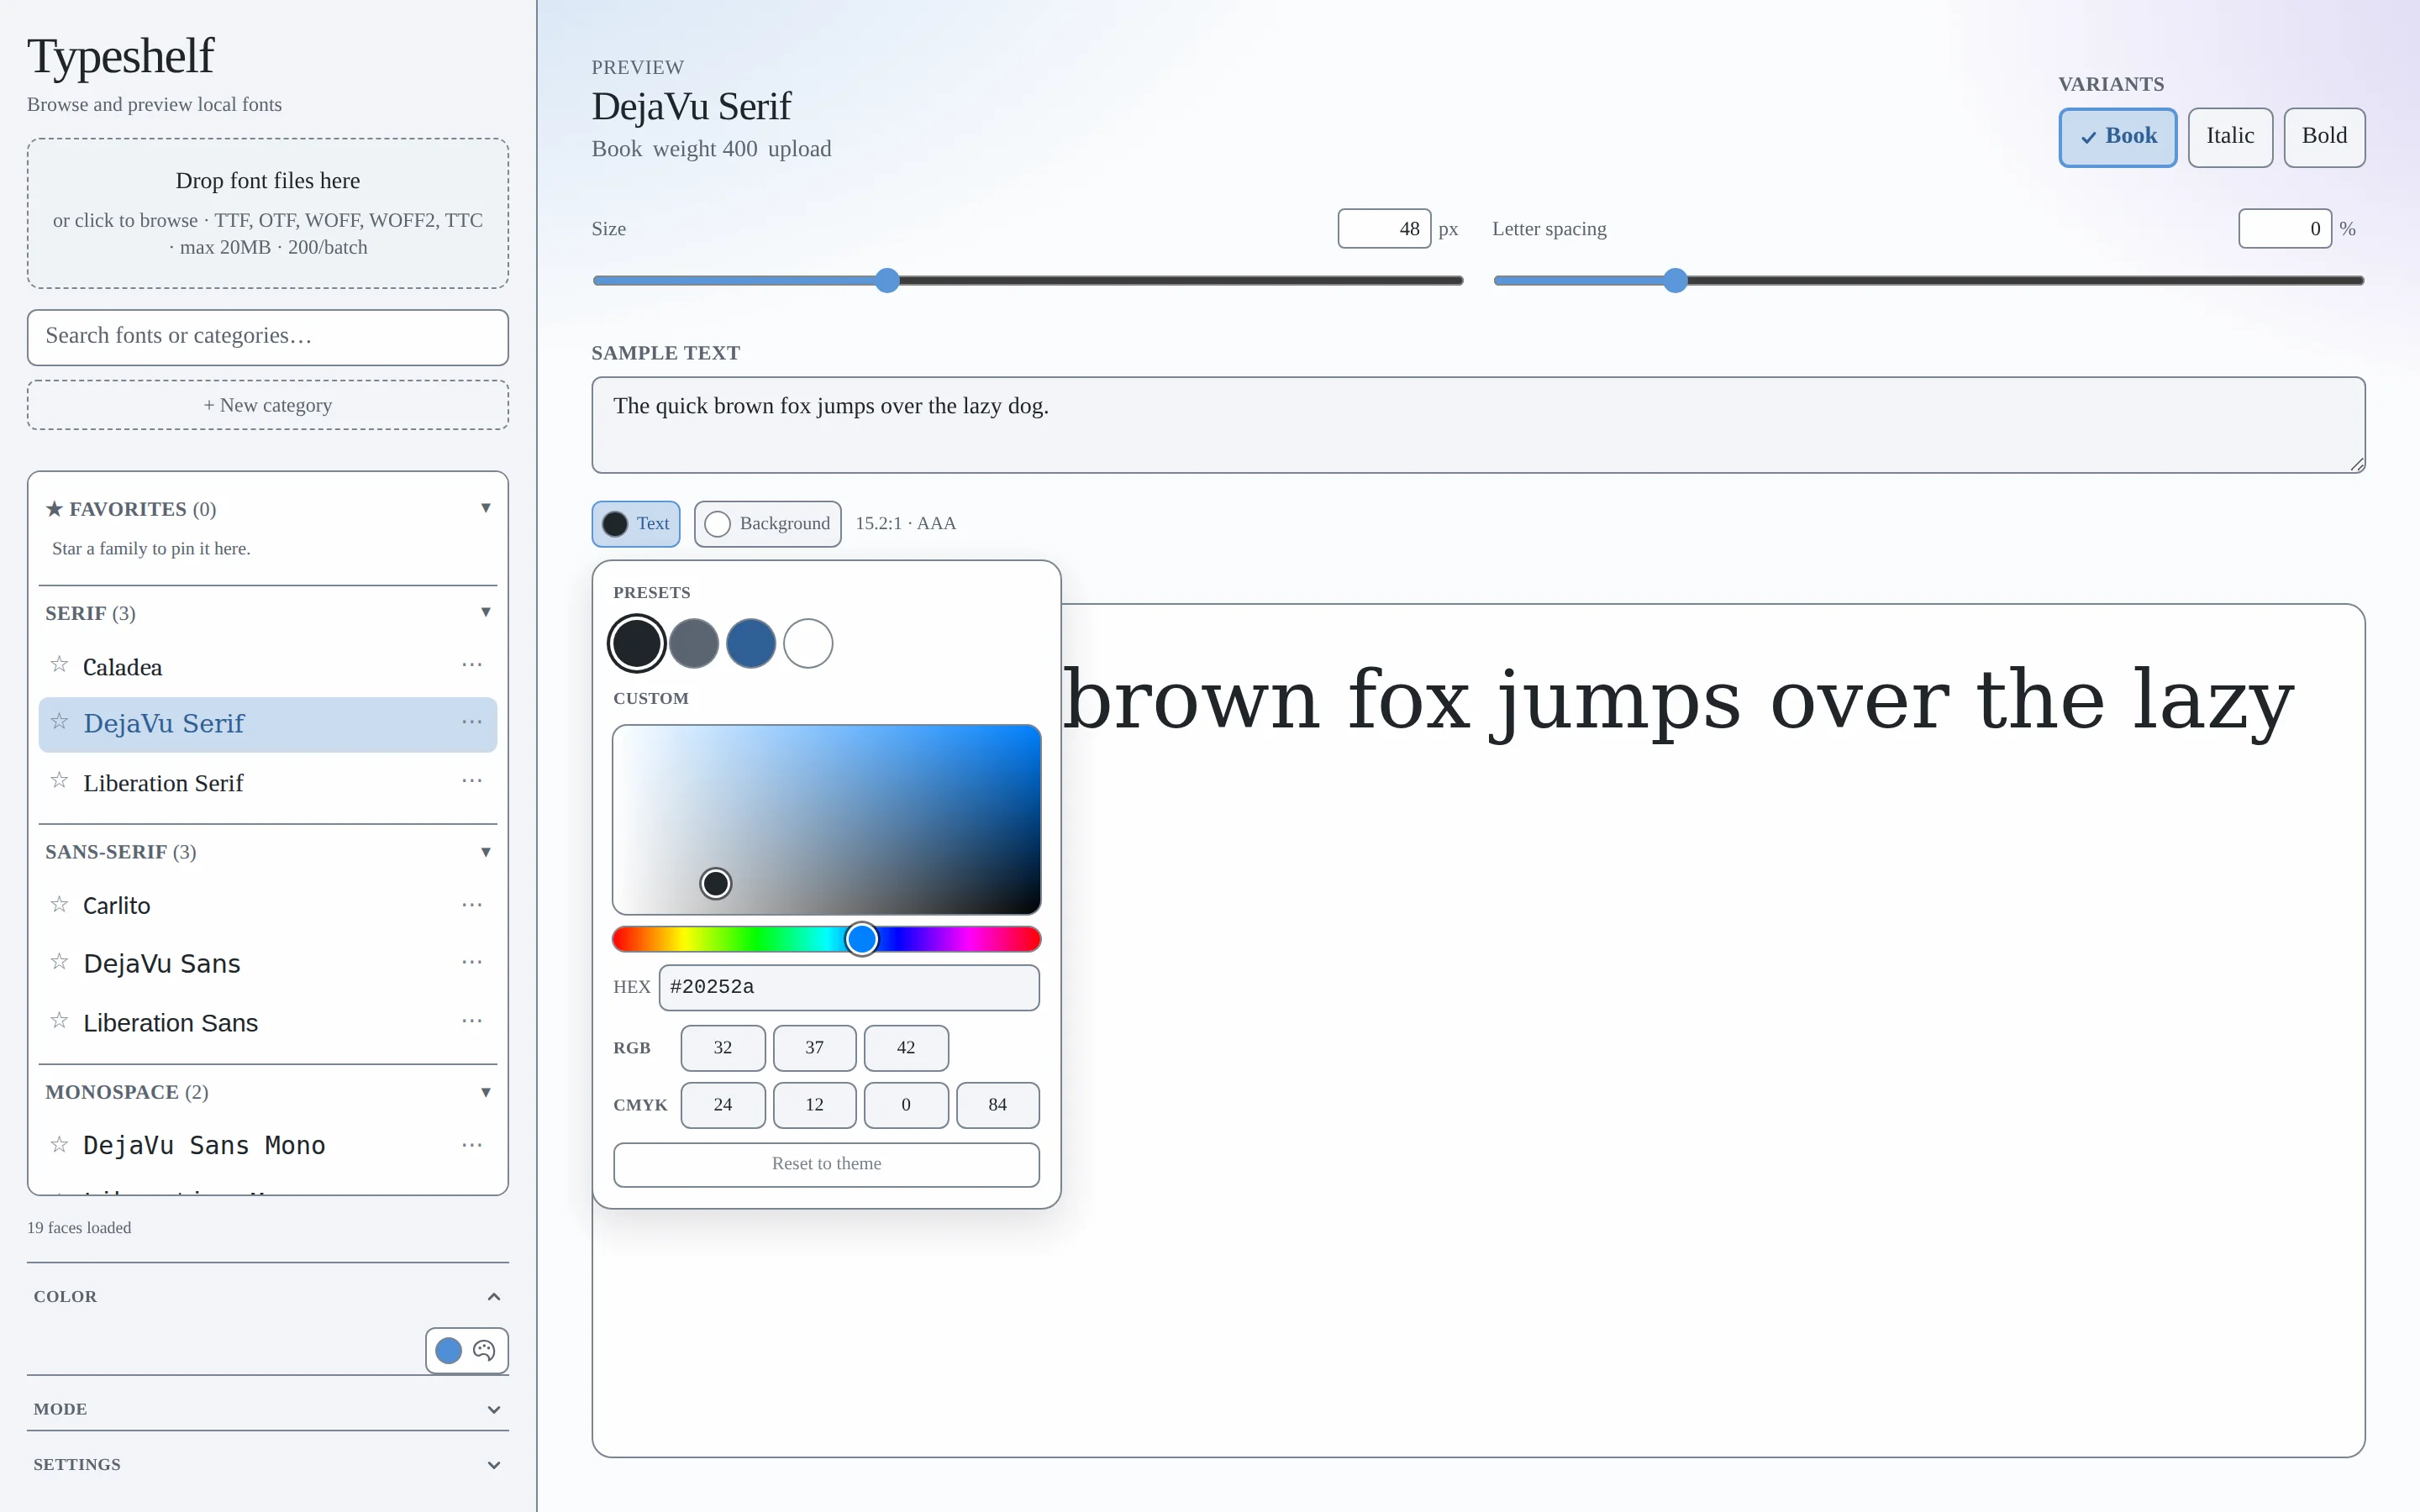Click the palette icon in Color section

pyautogui.click(x=484, y=1351)
